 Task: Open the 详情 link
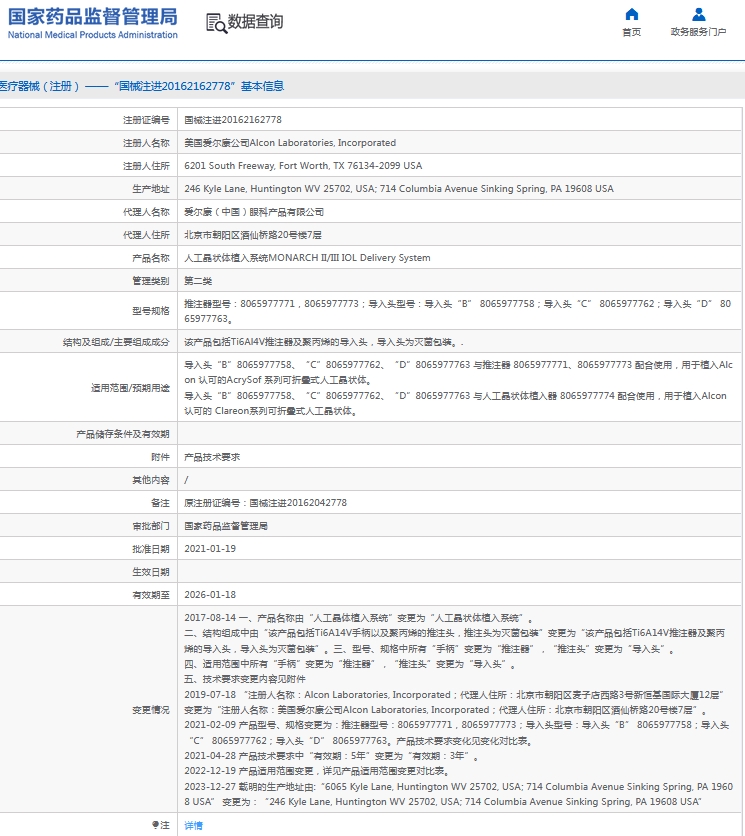(194, 825)
